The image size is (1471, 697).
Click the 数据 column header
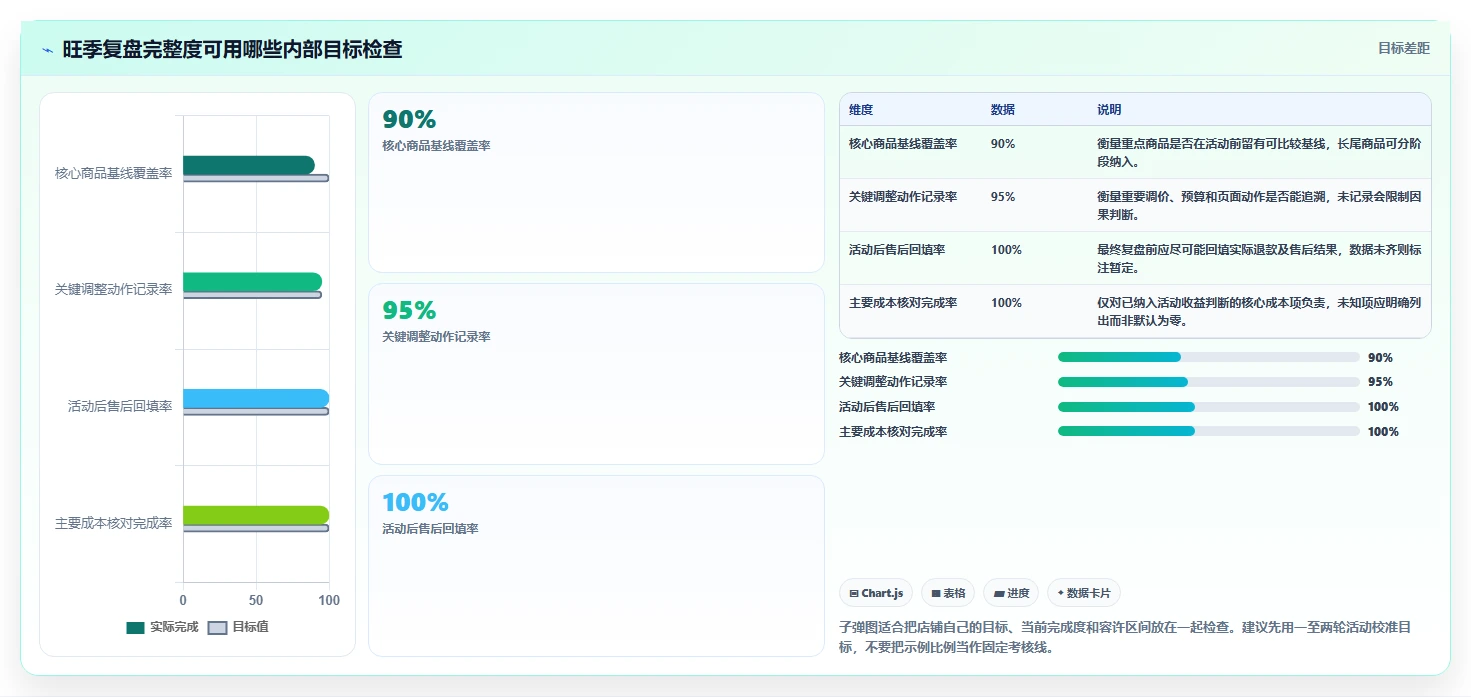point(1003,110)
